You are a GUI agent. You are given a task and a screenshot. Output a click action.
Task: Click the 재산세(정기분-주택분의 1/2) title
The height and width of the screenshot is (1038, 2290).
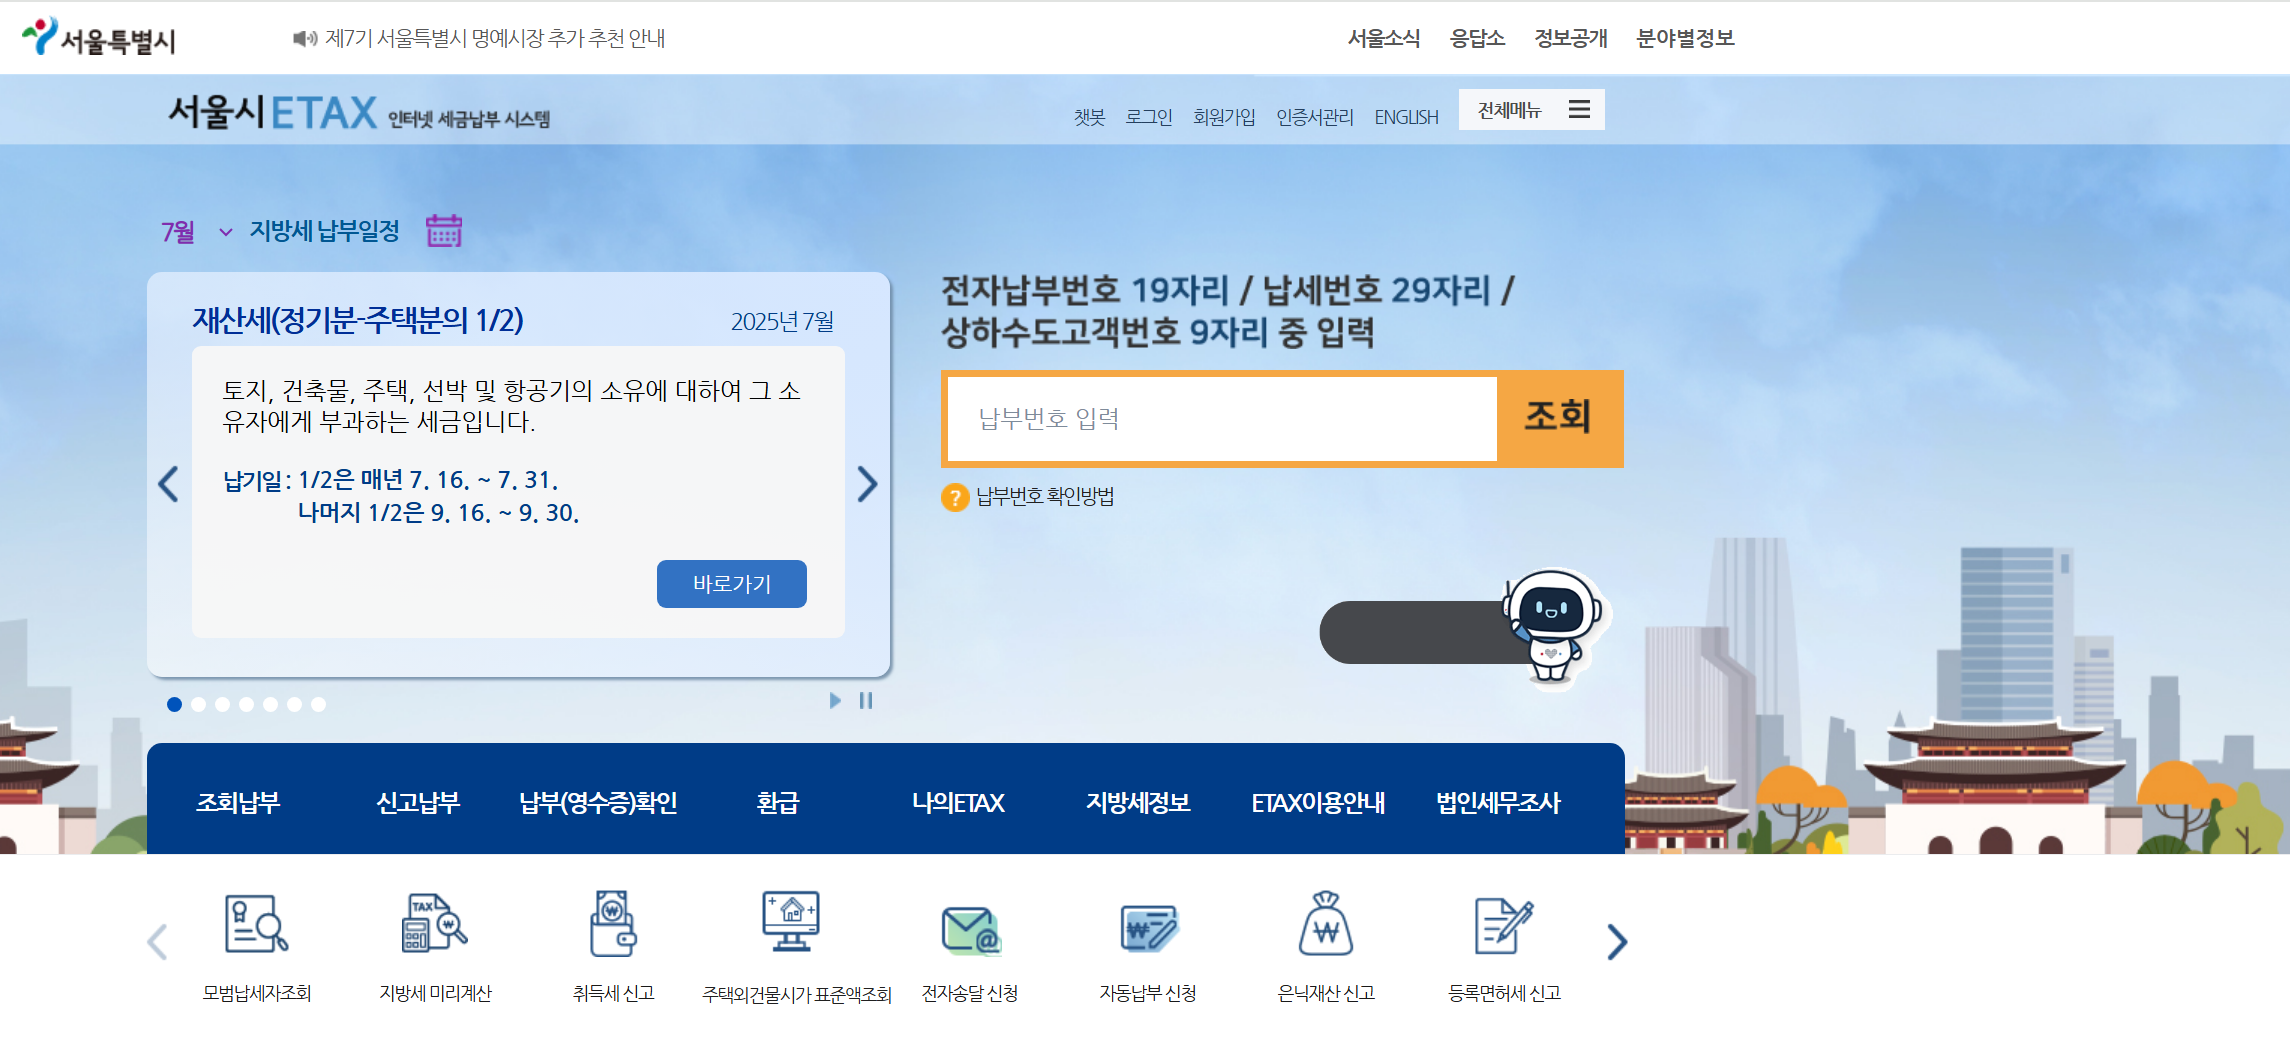[358, 320]
